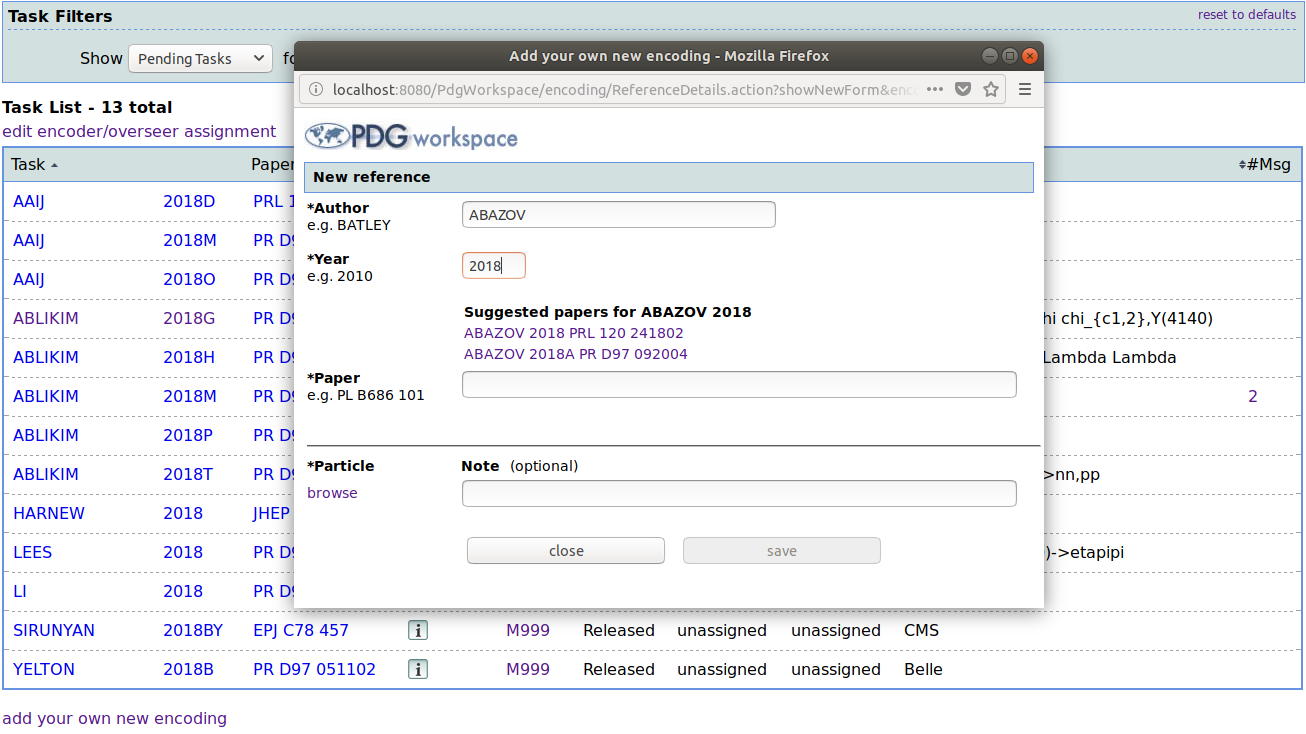Click into the Year input field
Viewport: 1306px width, 734px height.
point(493,266)
